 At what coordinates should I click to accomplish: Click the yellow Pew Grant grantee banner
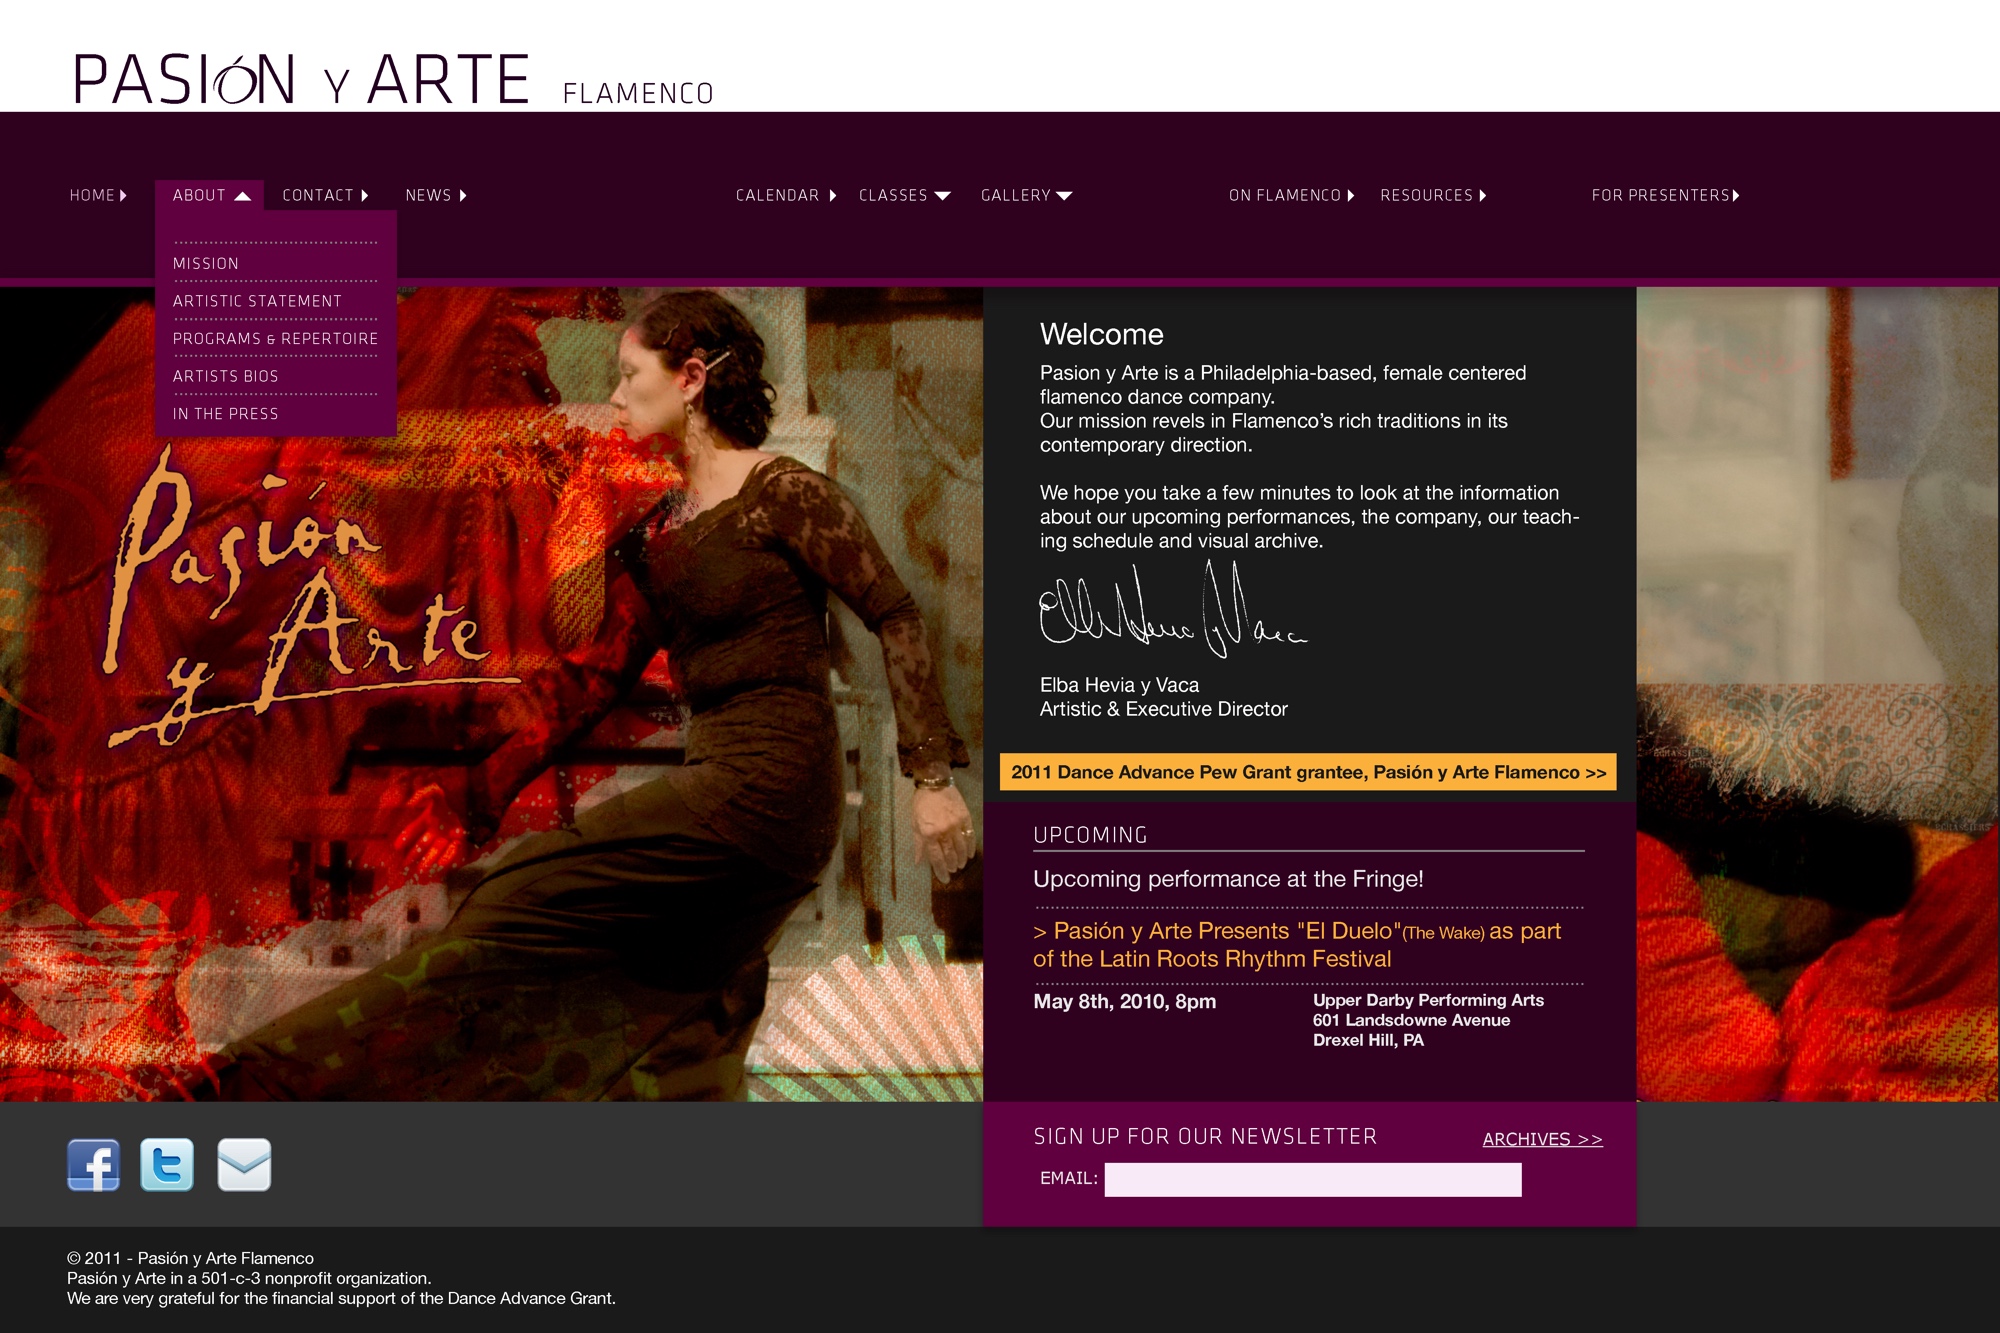click(1308, 772)
